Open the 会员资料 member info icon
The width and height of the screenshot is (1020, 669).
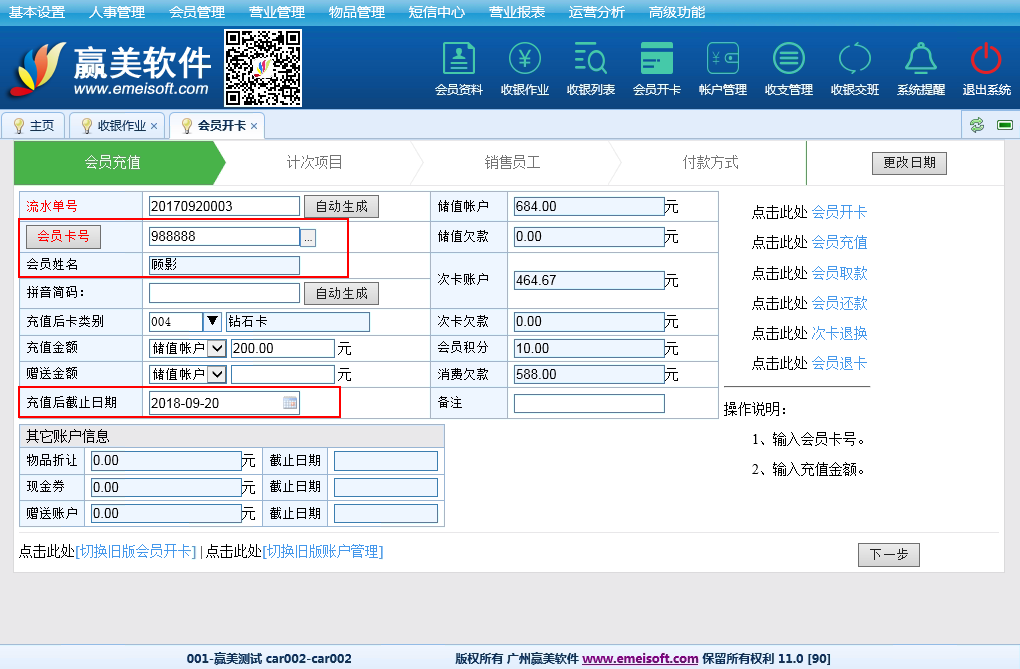coord(459,60)
